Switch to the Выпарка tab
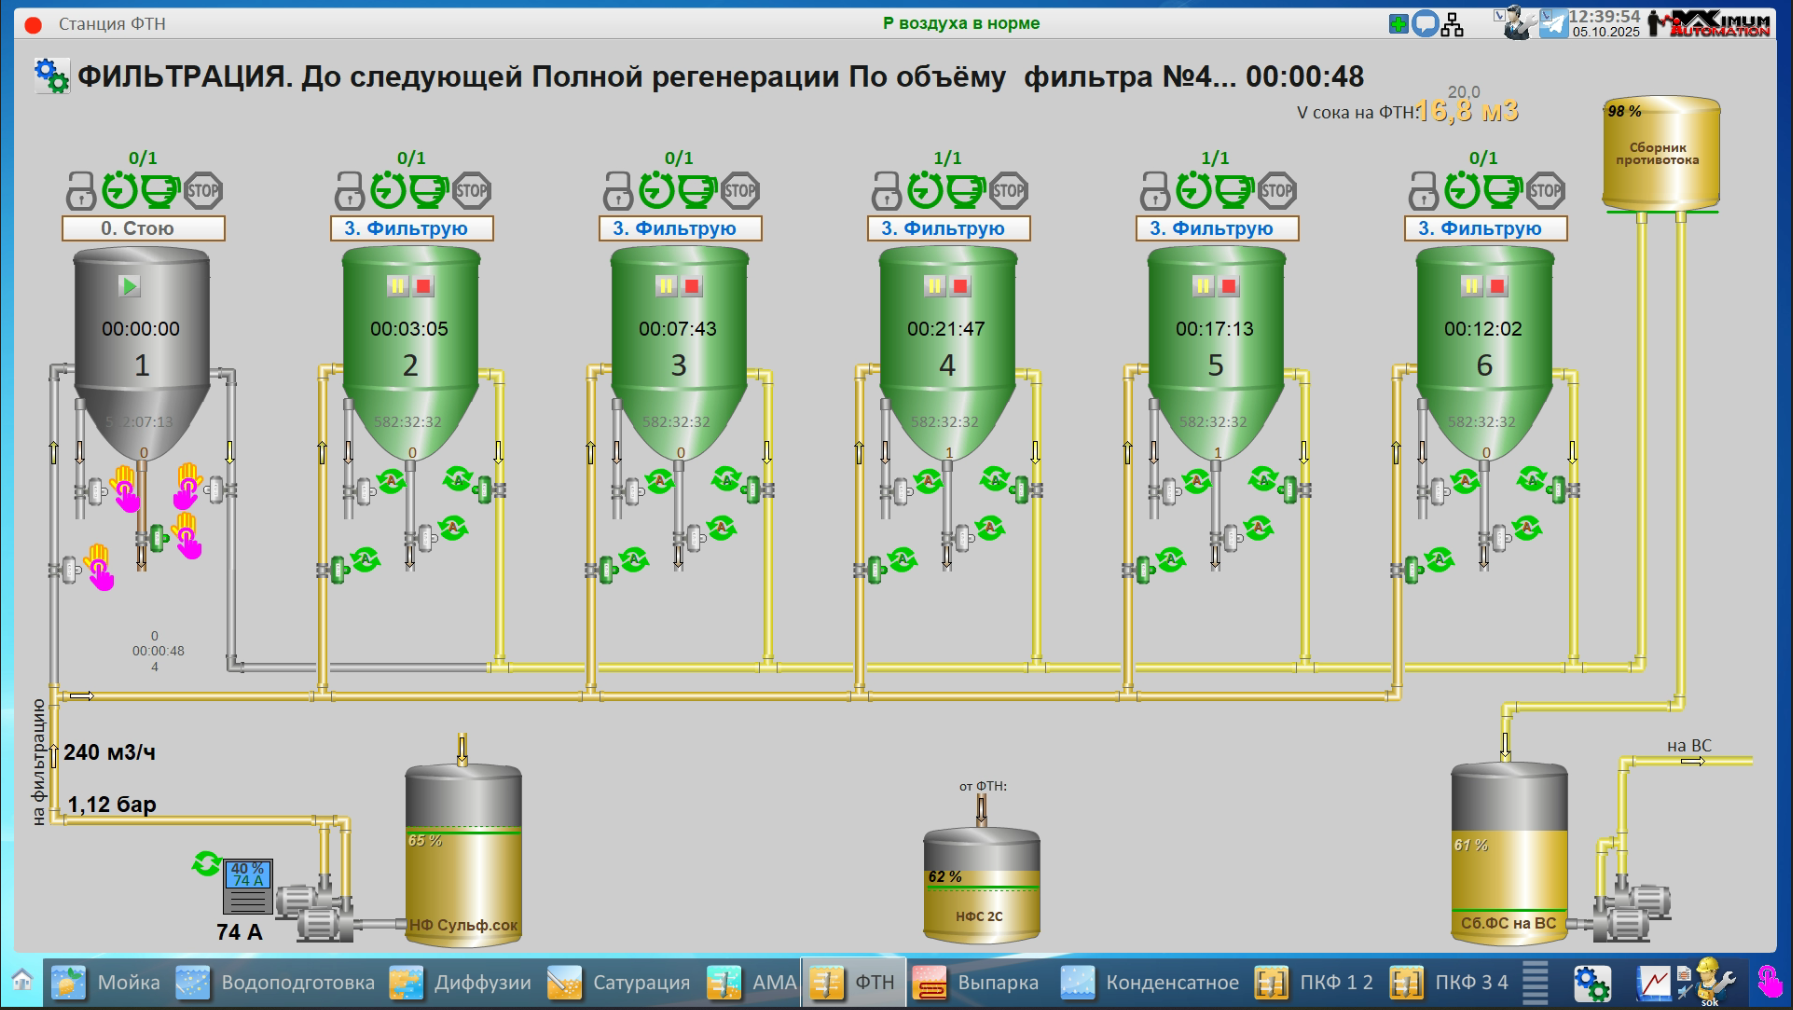 pos(977,983)
